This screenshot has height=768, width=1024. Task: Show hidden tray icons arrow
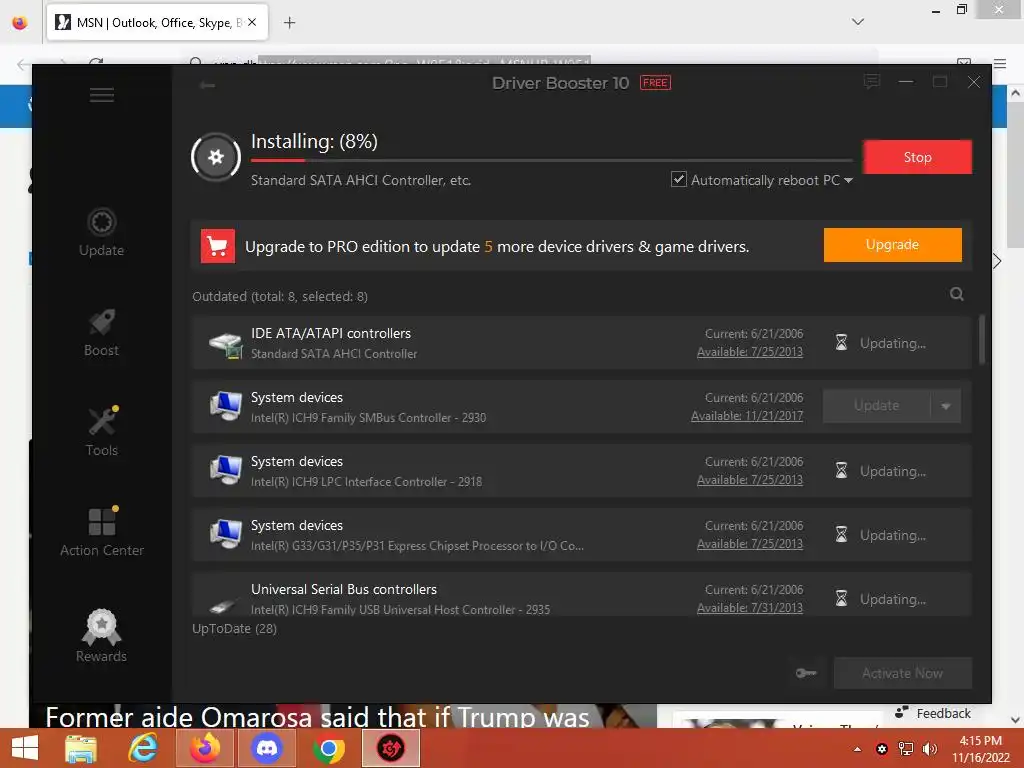pyautogui.click(x=857, y=749)
